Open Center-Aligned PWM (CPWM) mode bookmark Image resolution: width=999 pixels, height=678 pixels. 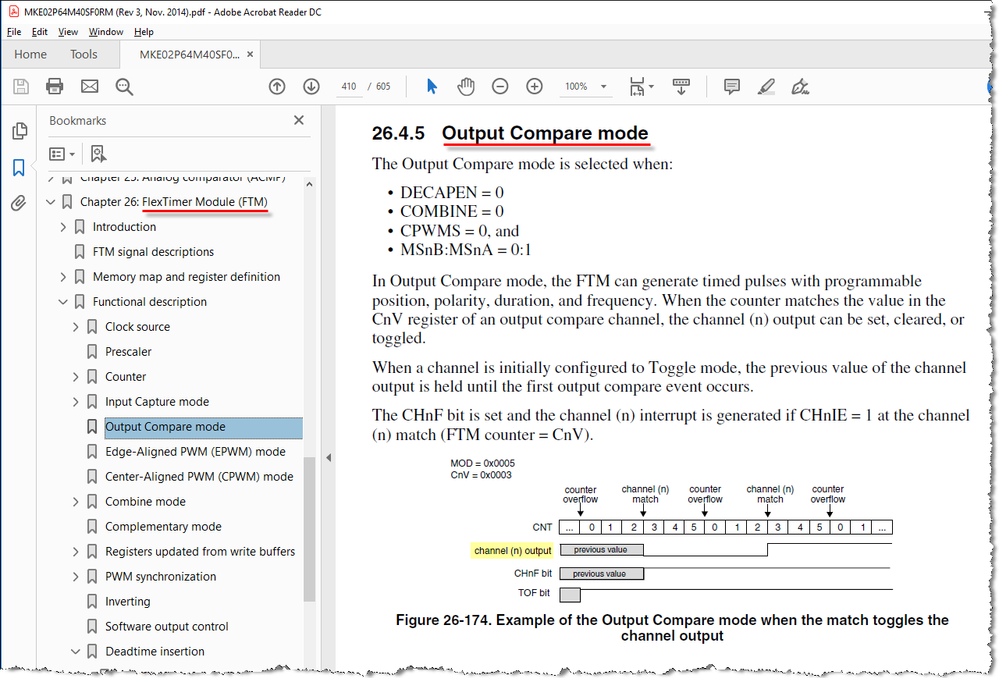point(199,477)
